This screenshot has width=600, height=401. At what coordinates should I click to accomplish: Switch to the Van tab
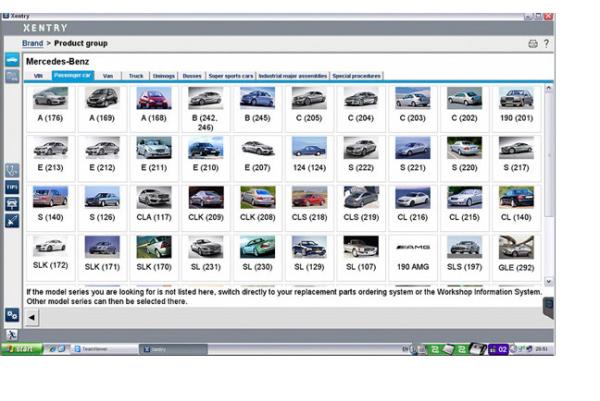[108, 76]
